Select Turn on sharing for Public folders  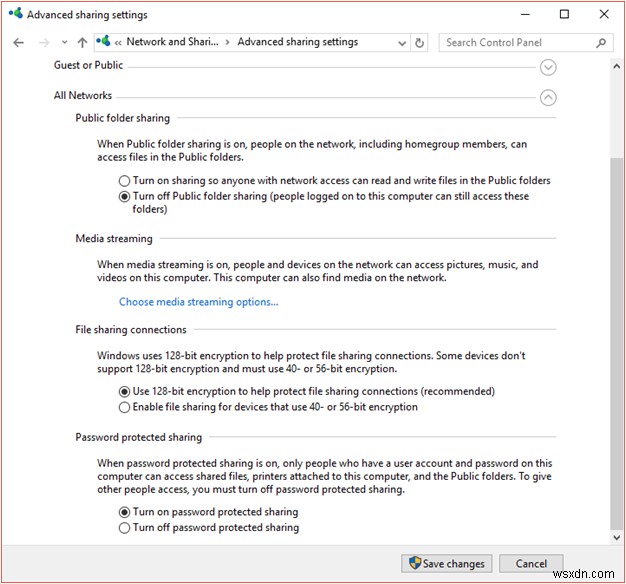[124, 181]
